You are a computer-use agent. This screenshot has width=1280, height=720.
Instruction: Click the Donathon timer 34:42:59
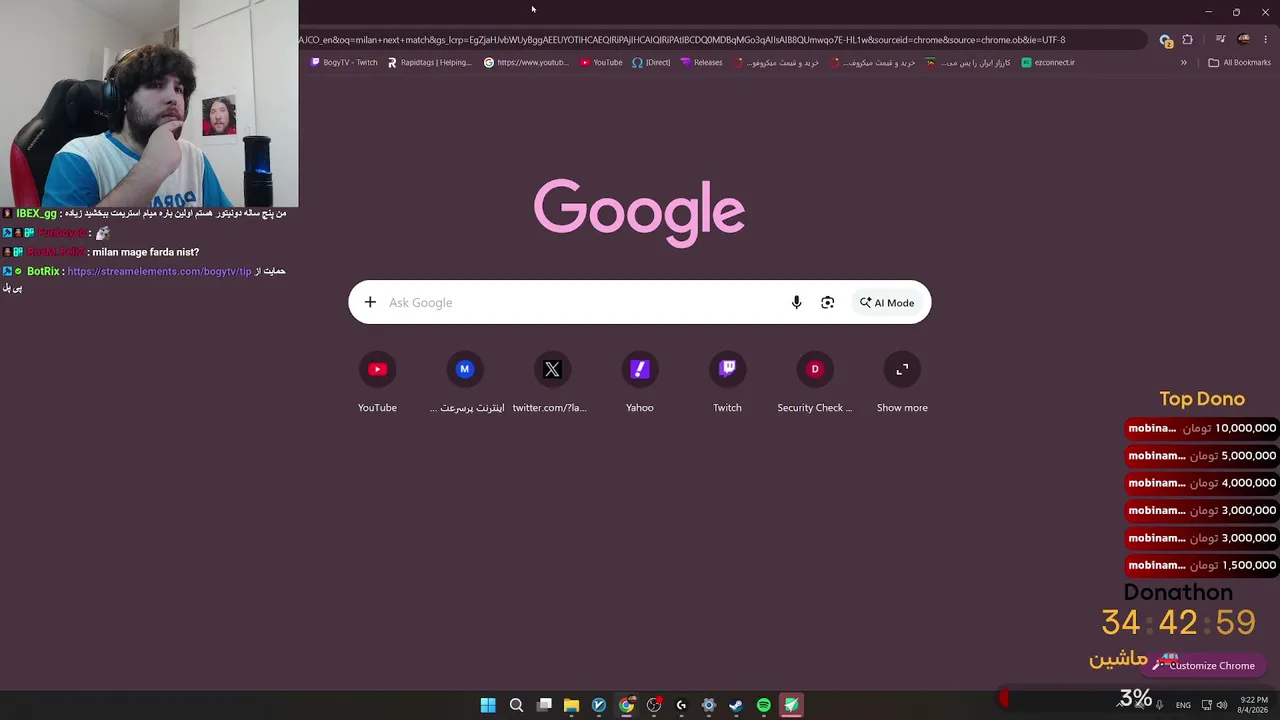(x=1178, y=623)
